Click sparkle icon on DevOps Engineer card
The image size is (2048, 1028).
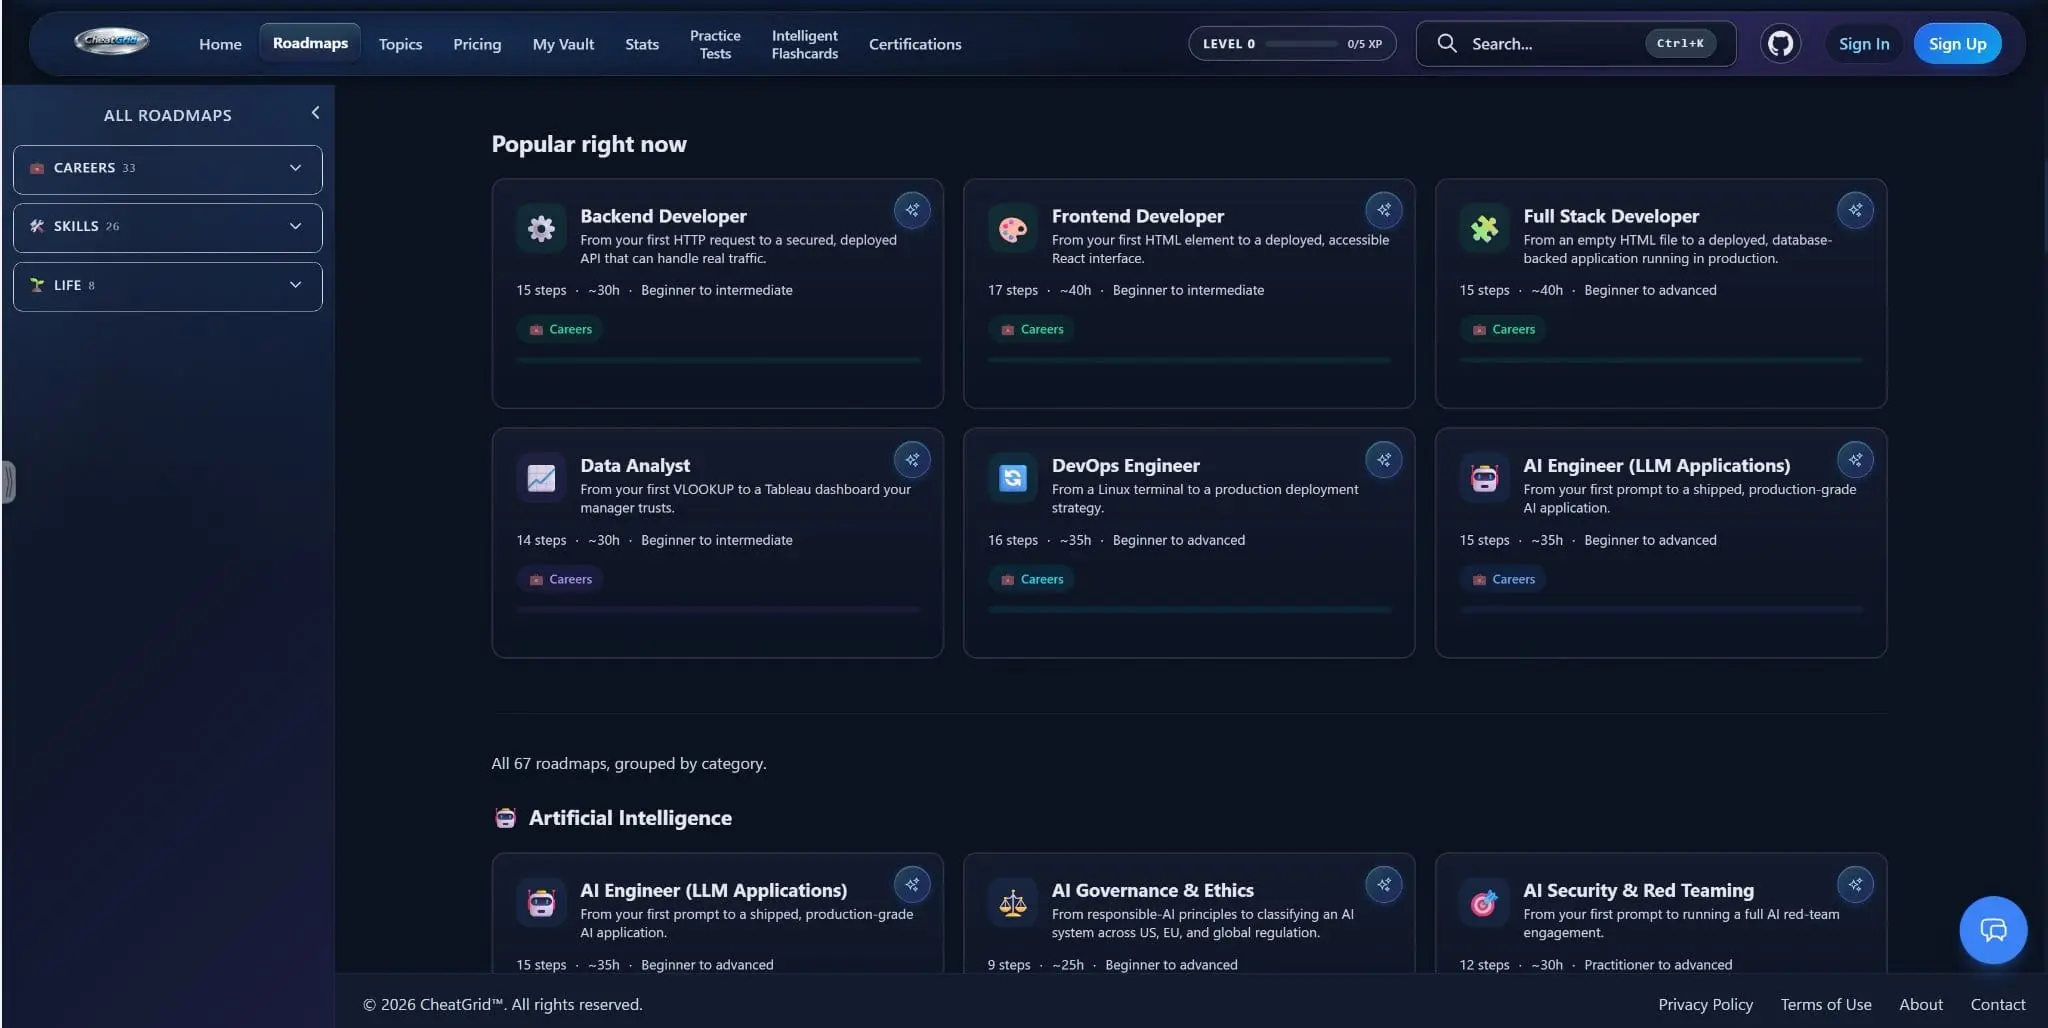[1383, 460]
